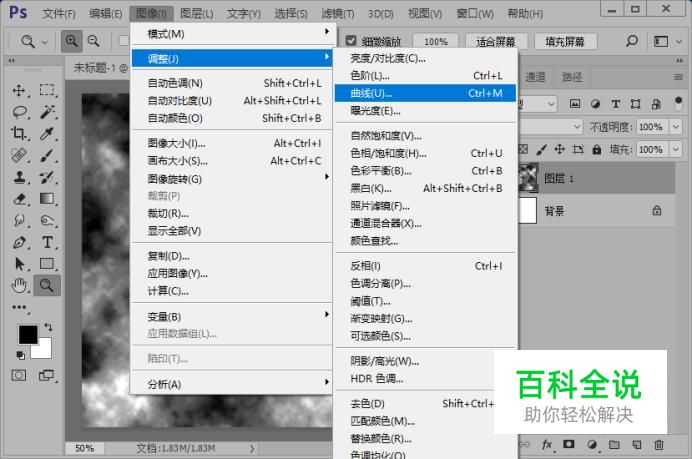The image size is (692, 459).
Task: Click the 填充屏幕 fill screen button
Action: (x=565, y=41)
